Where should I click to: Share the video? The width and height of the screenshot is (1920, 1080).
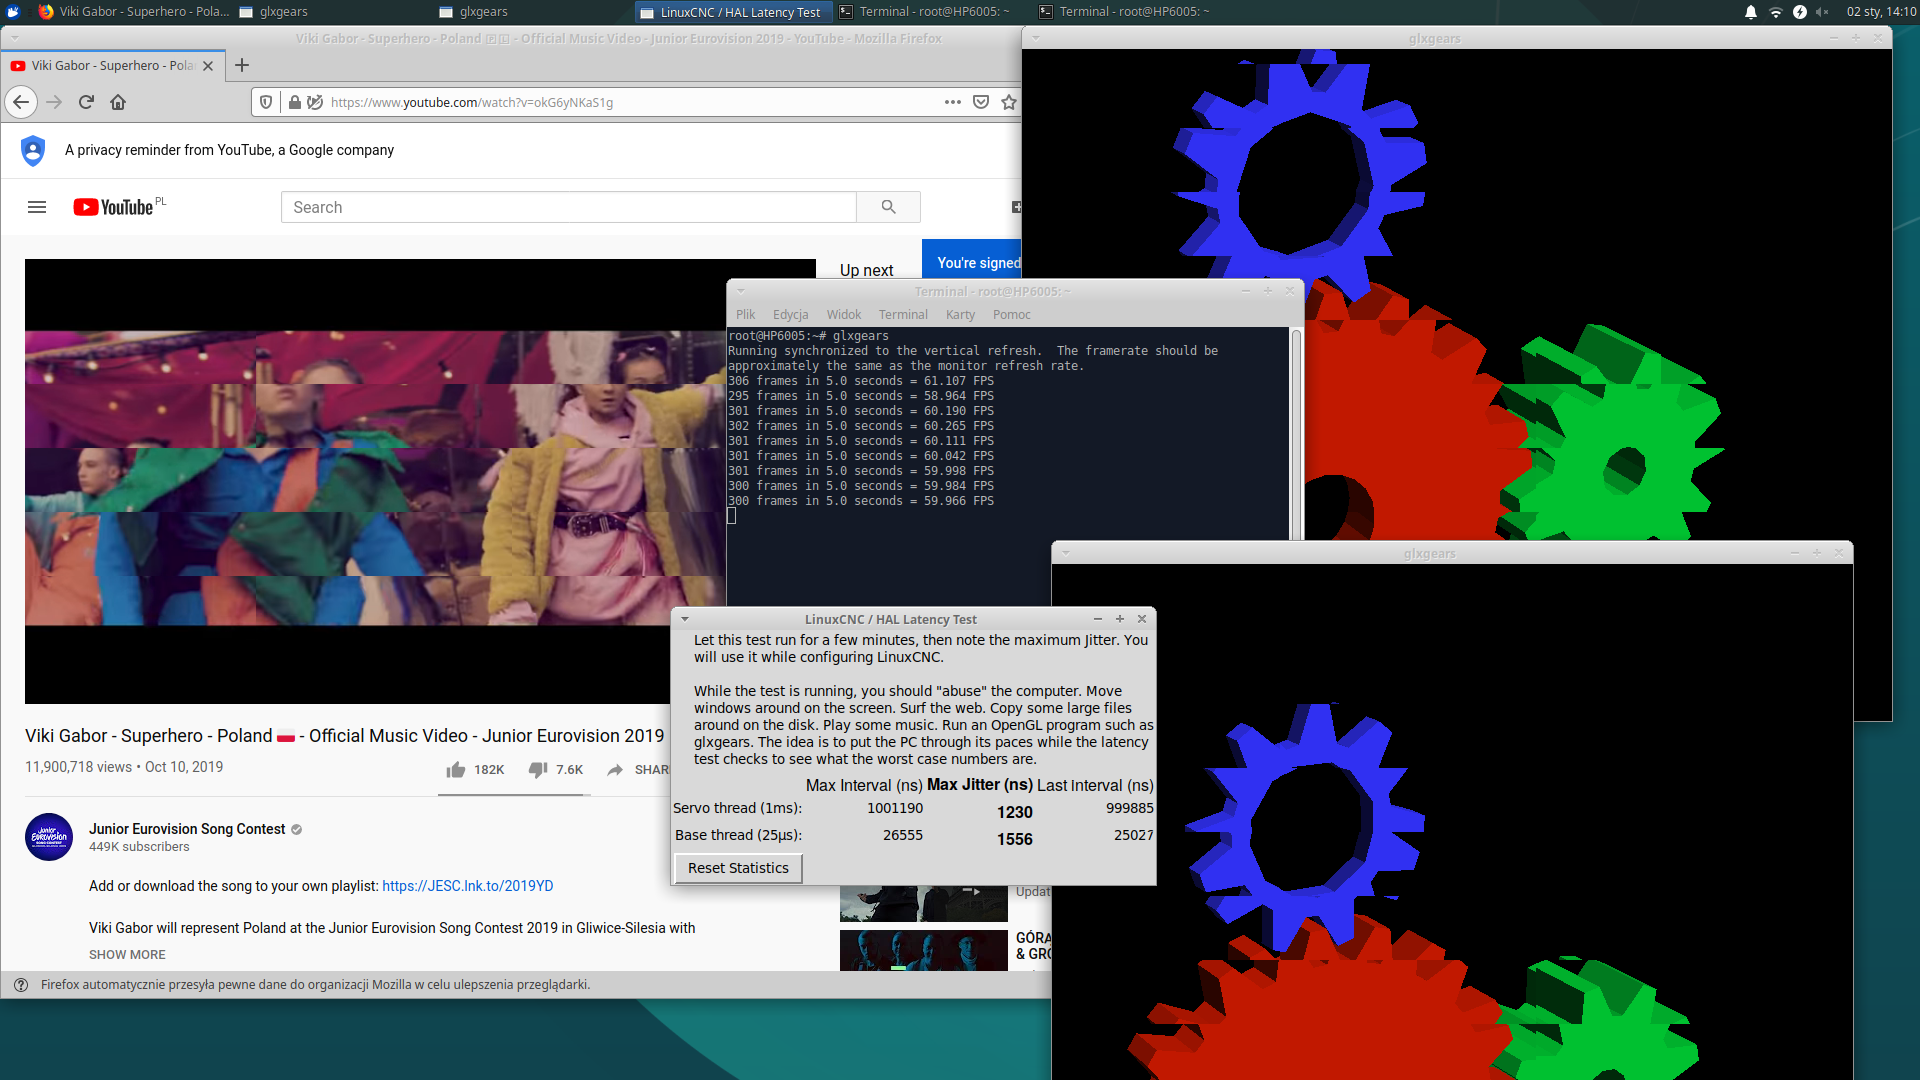coord(638,769)
